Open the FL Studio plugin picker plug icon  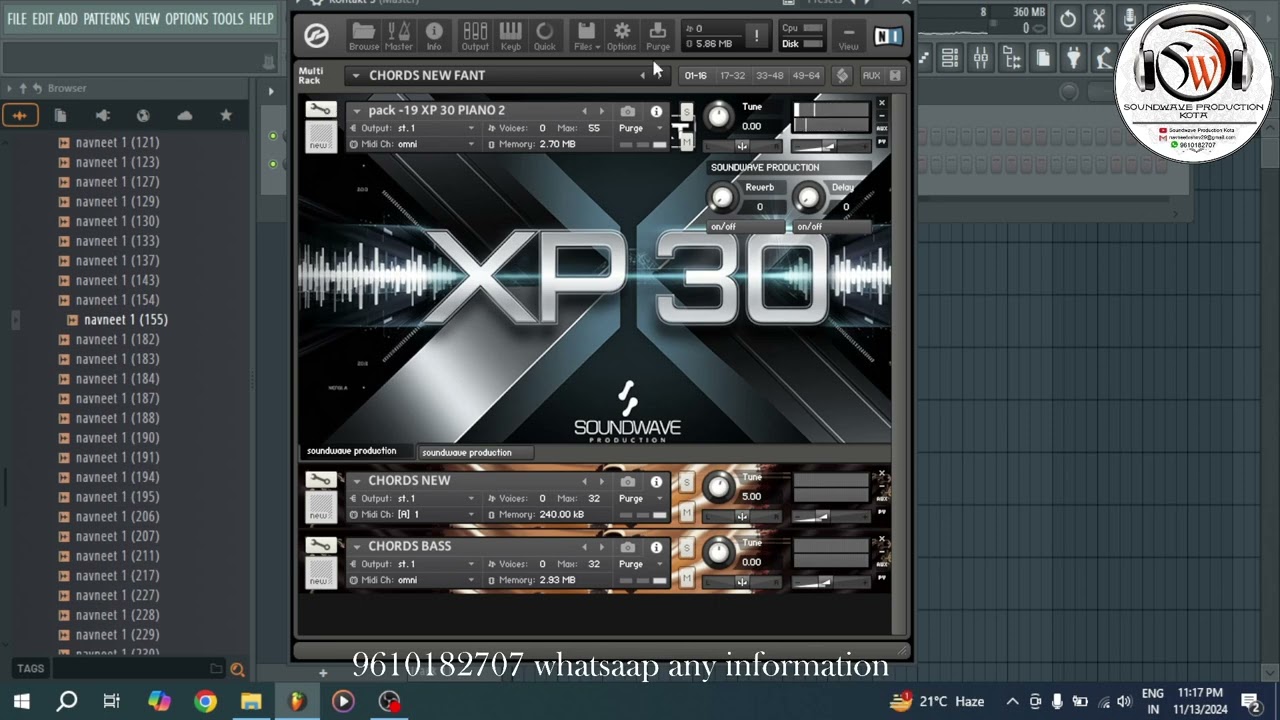[x=1075, y=58]
